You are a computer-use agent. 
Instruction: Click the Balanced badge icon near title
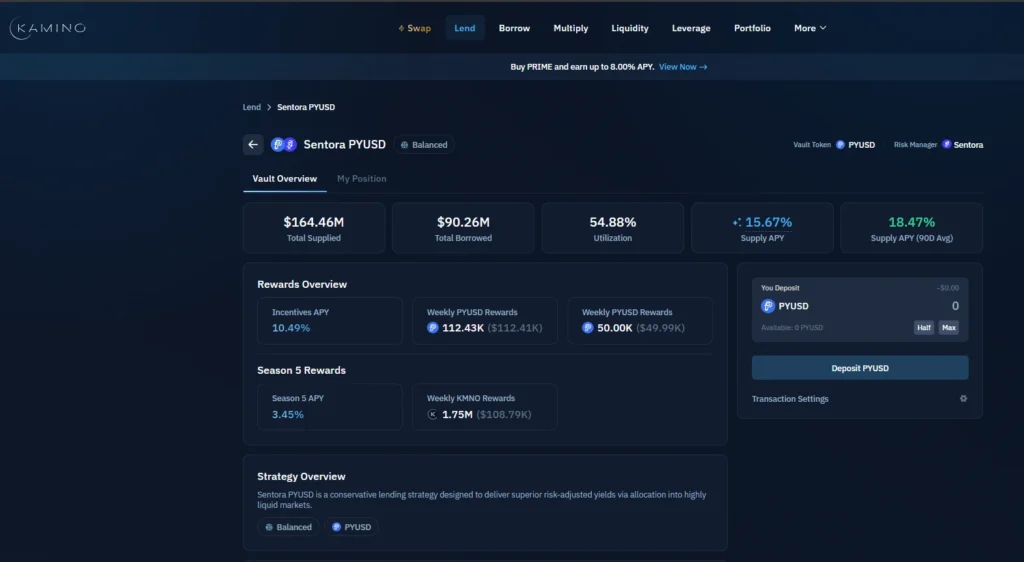click(404, 145)
